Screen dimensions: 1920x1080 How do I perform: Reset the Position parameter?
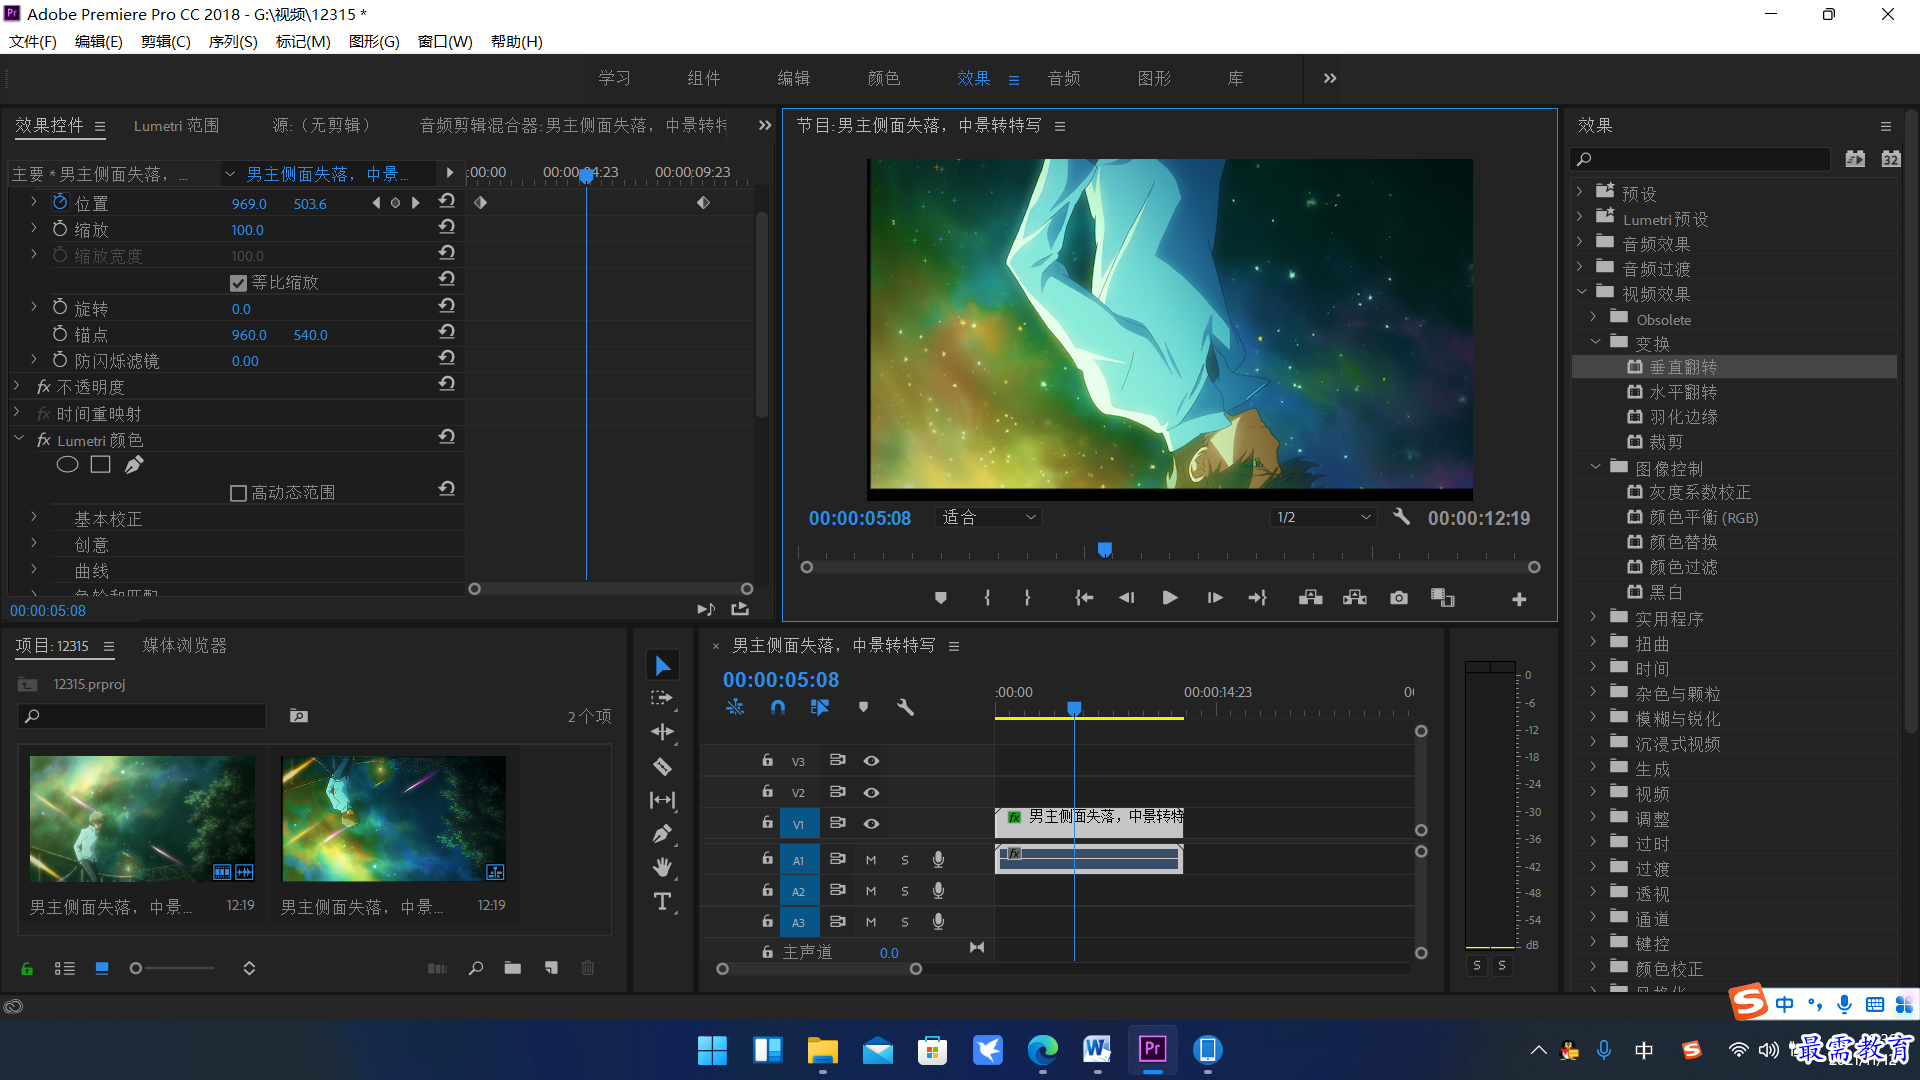pos(447,202)
